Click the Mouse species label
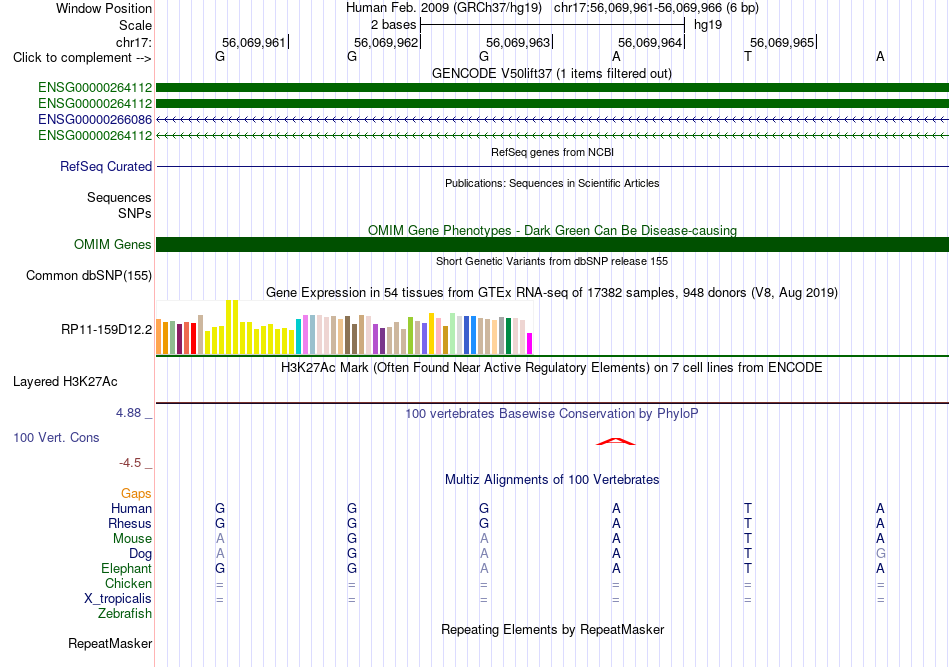The width and height of the screenshot is (950, 667). tap(132, 539)
